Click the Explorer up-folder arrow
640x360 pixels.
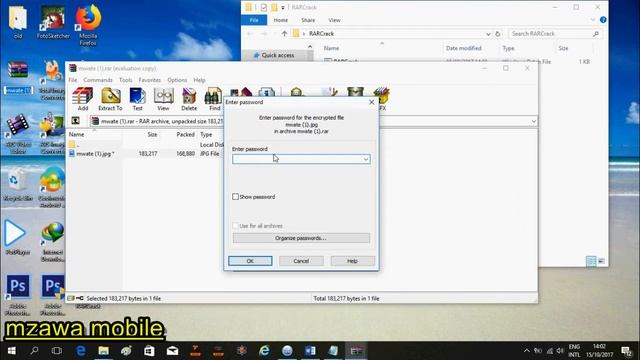[x=284, y=34]
